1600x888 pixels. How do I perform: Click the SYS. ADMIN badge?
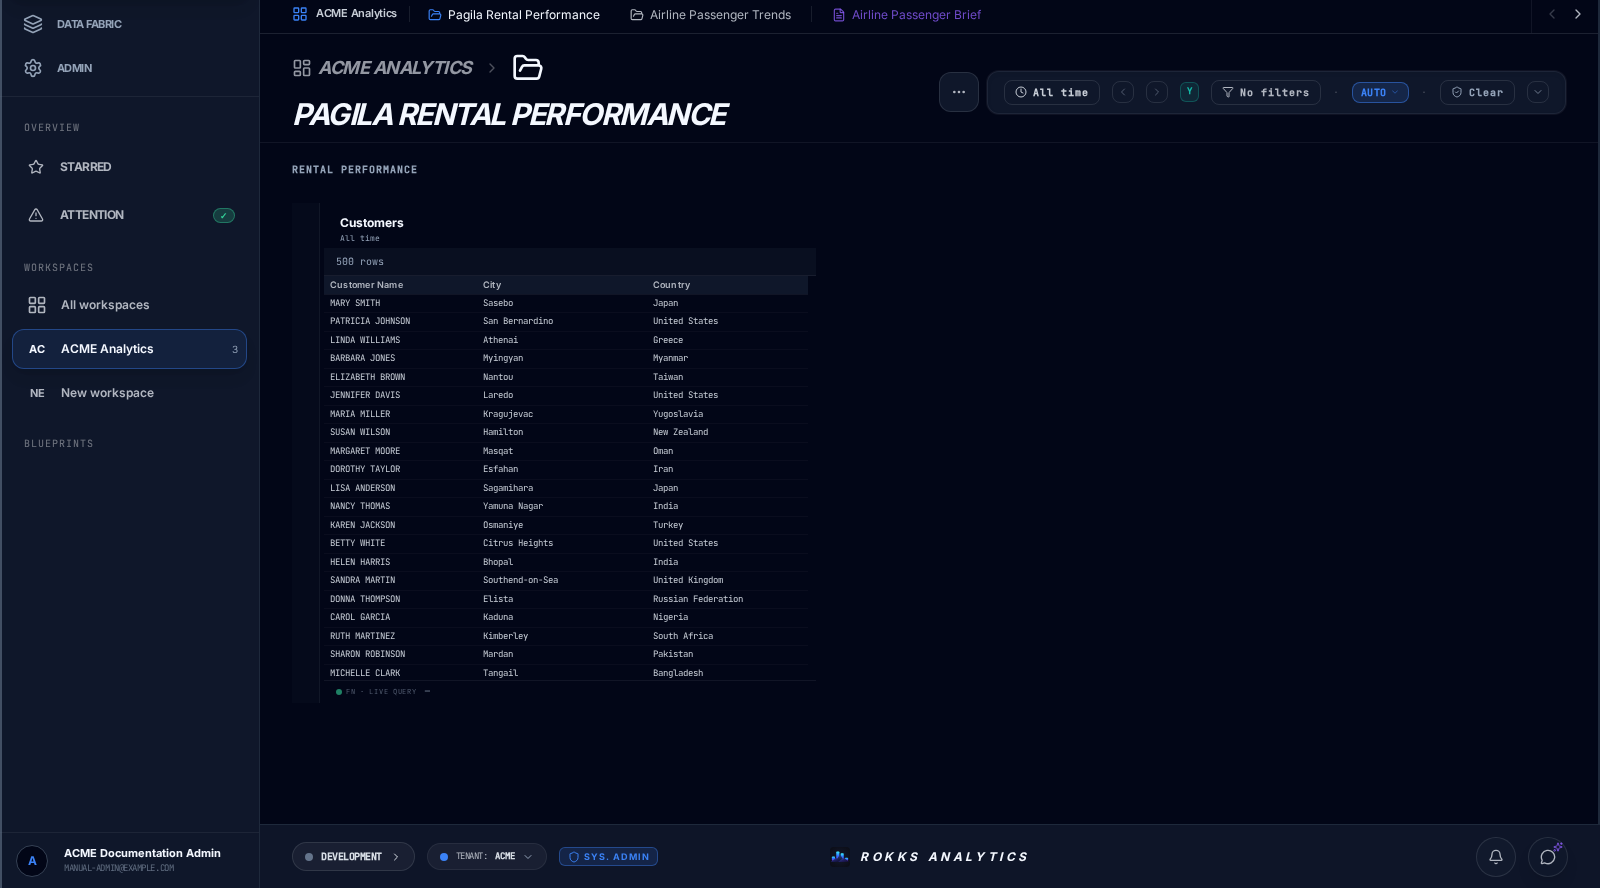608,857
